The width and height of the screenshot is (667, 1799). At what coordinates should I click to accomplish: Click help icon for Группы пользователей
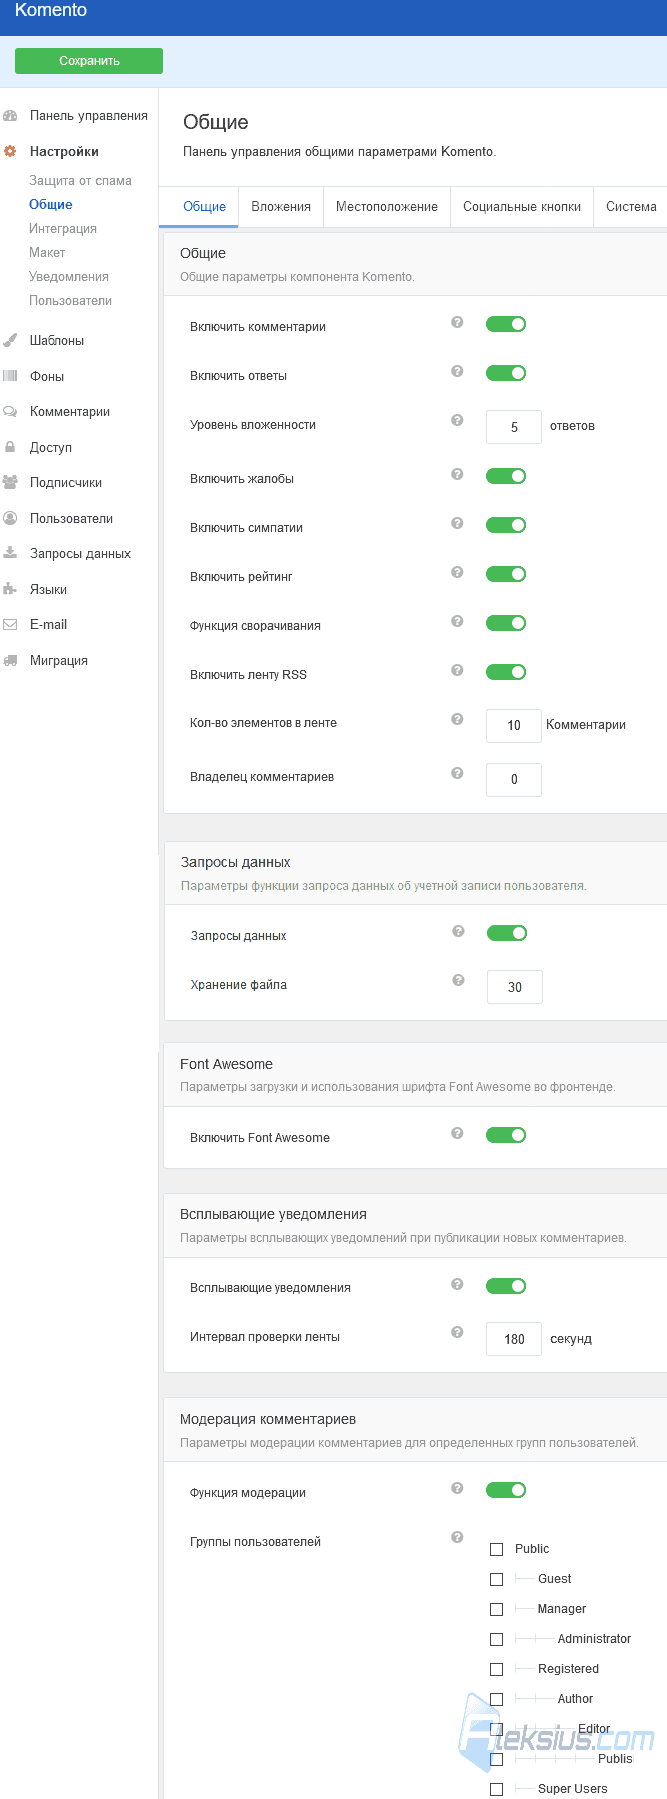pos(457,1537)
